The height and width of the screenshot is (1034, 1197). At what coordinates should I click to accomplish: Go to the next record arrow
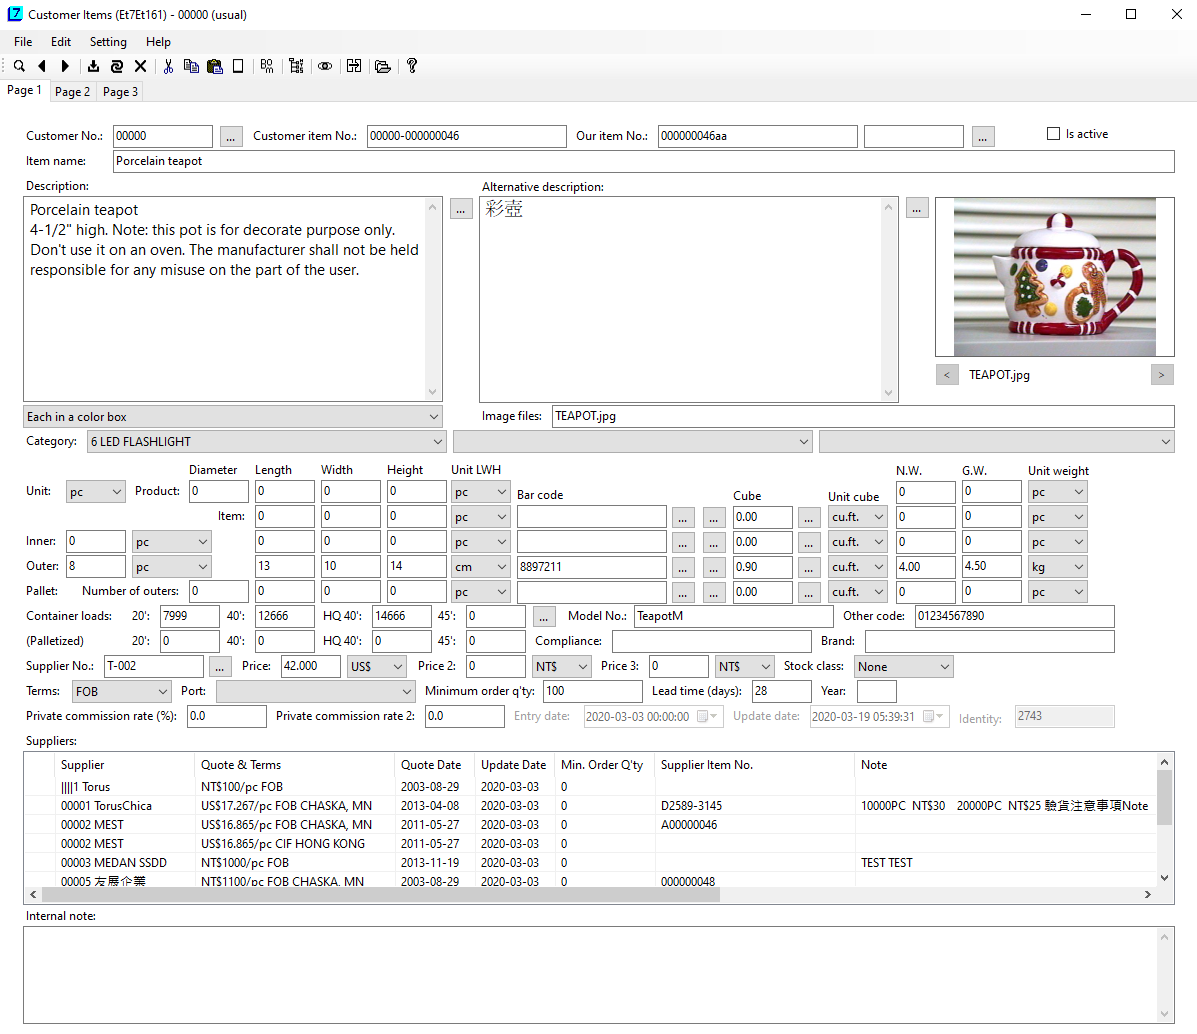[65, 66]
